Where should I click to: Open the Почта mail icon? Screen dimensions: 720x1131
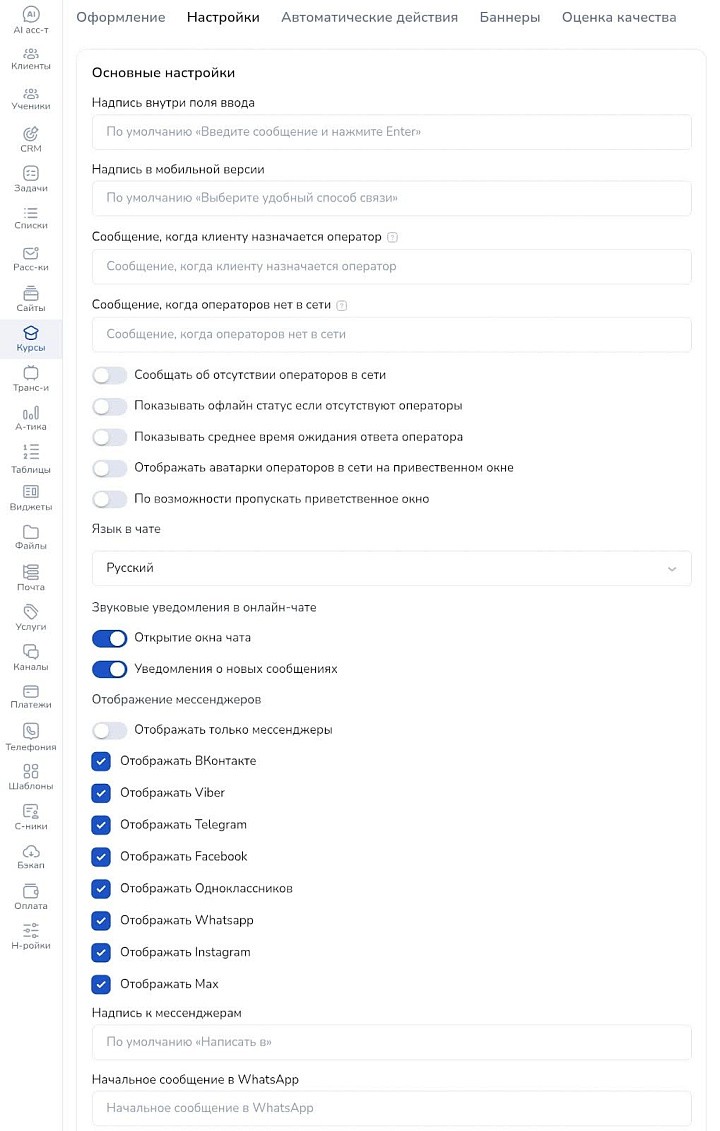[31, 571]
